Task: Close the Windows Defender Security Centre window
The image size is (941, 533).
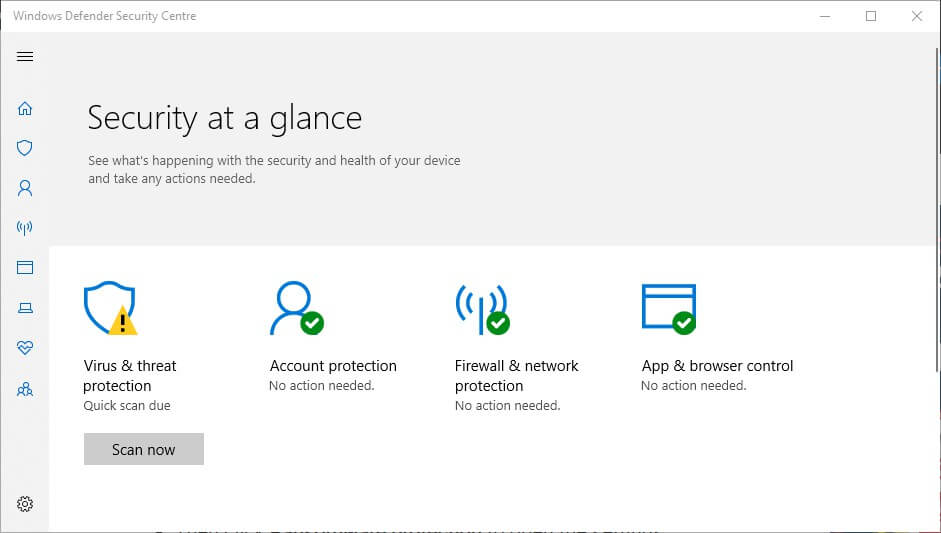Action: tap(916, 16)
